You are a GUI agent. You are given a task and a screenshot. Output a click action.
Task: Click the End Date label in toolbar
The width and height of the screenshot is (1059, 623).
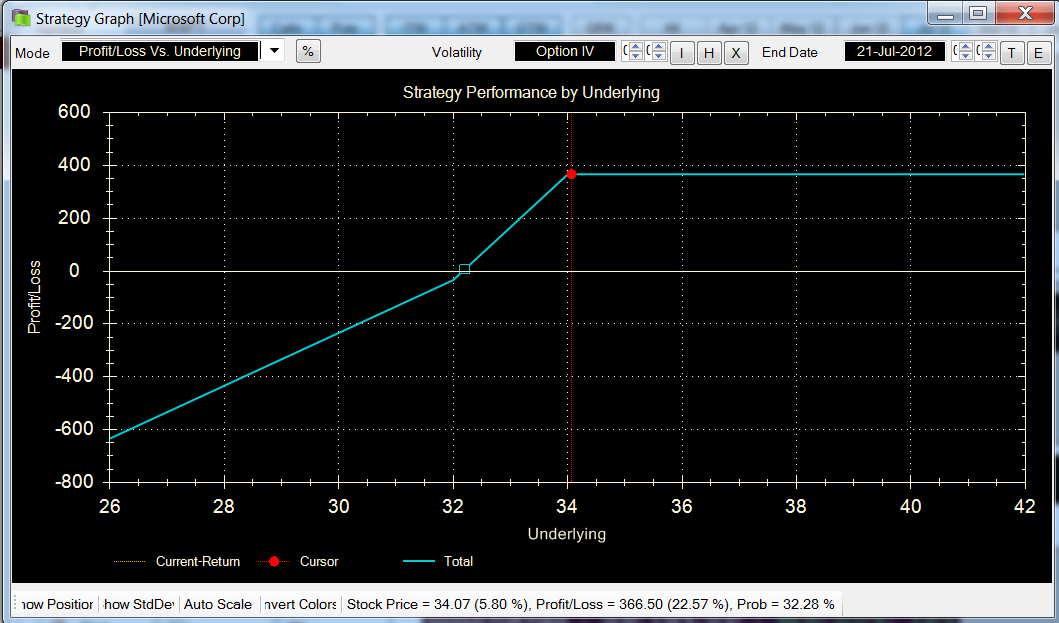click(x=790, y=52)
